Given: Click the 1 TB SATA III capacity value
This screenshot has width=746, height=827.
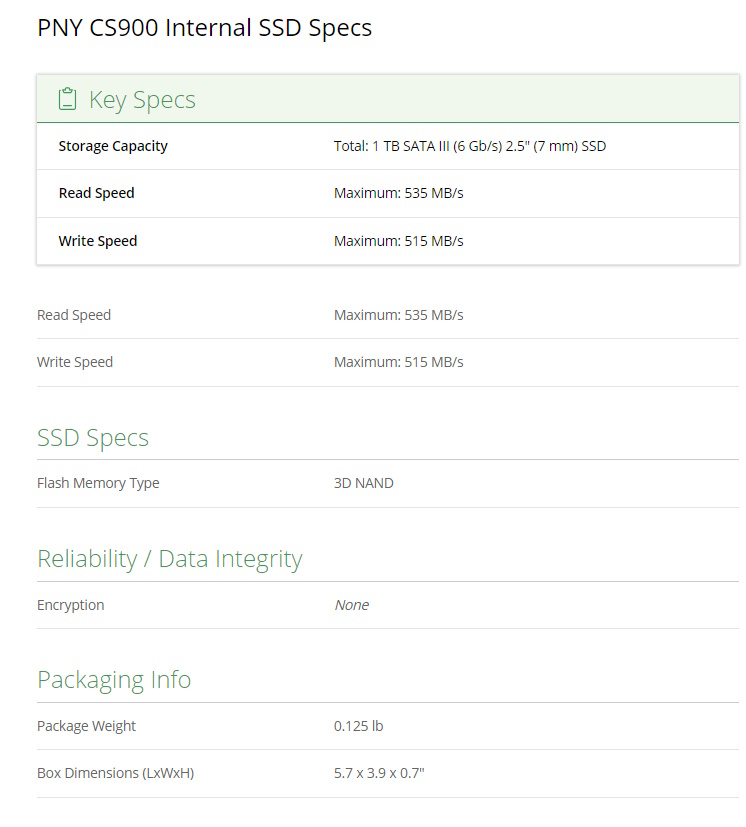Looking at the screenshot, I should 469,146.
